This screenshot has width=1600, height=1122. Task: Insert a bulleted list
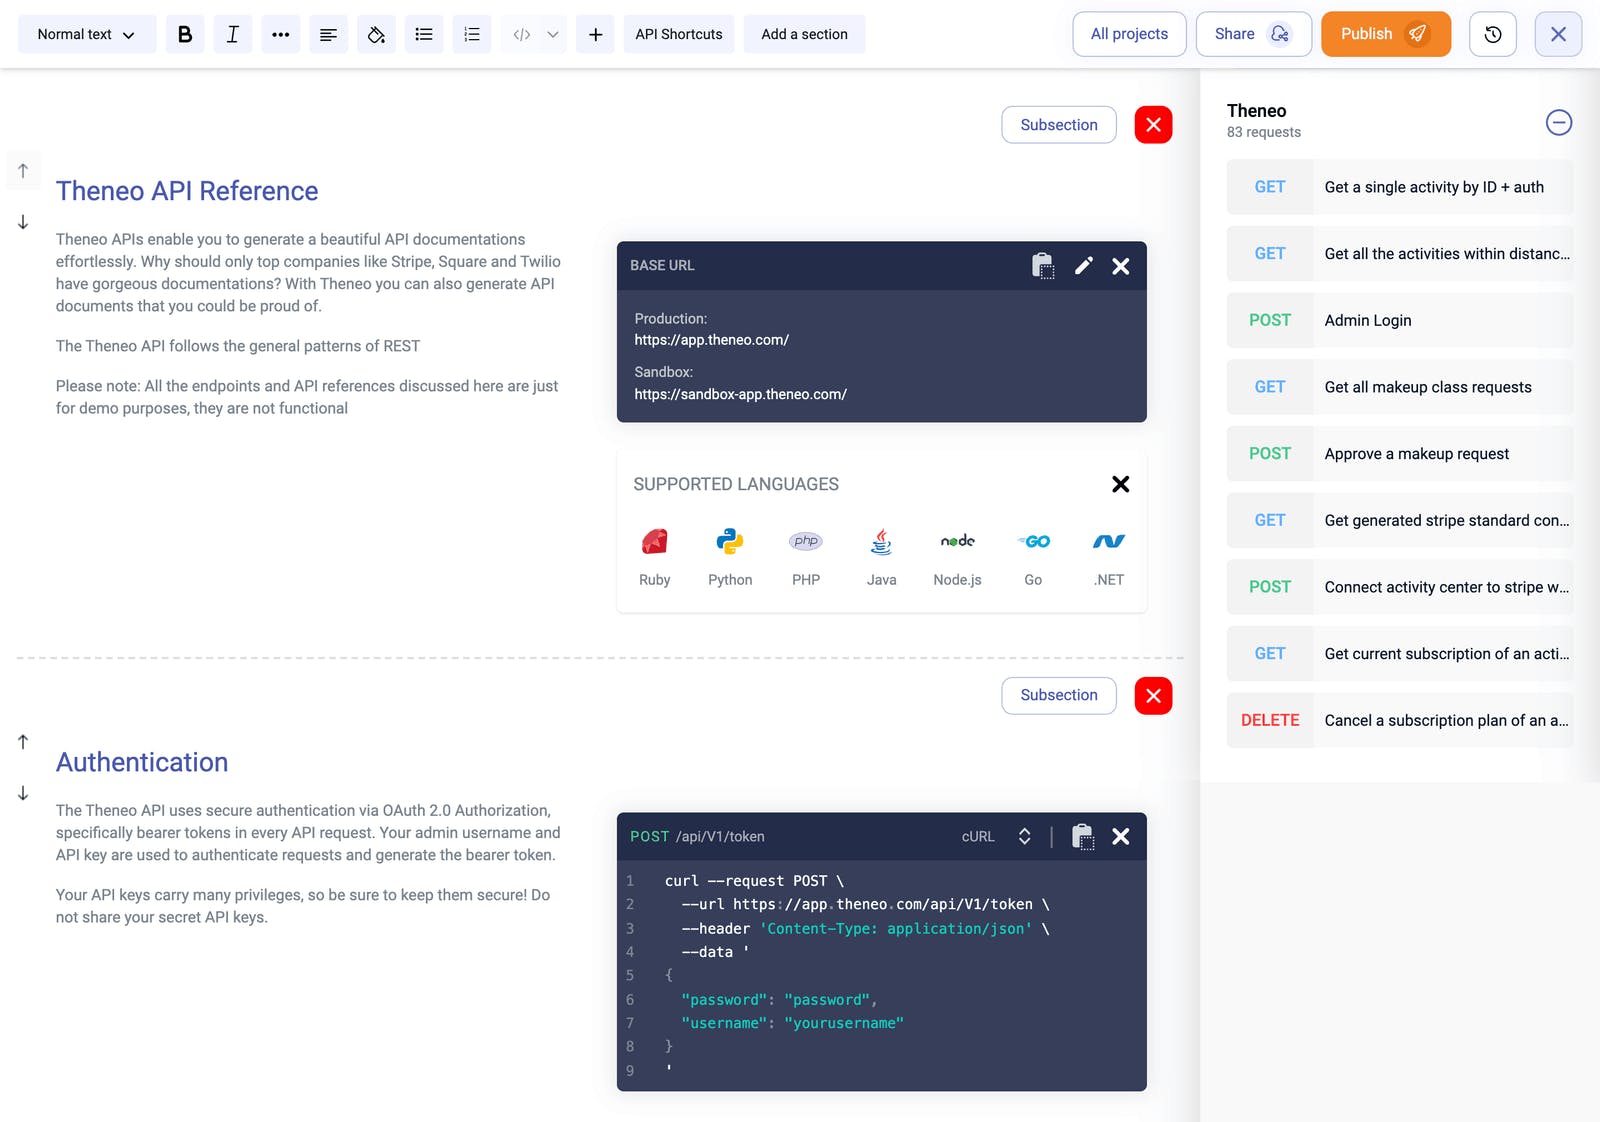(424, 34)
